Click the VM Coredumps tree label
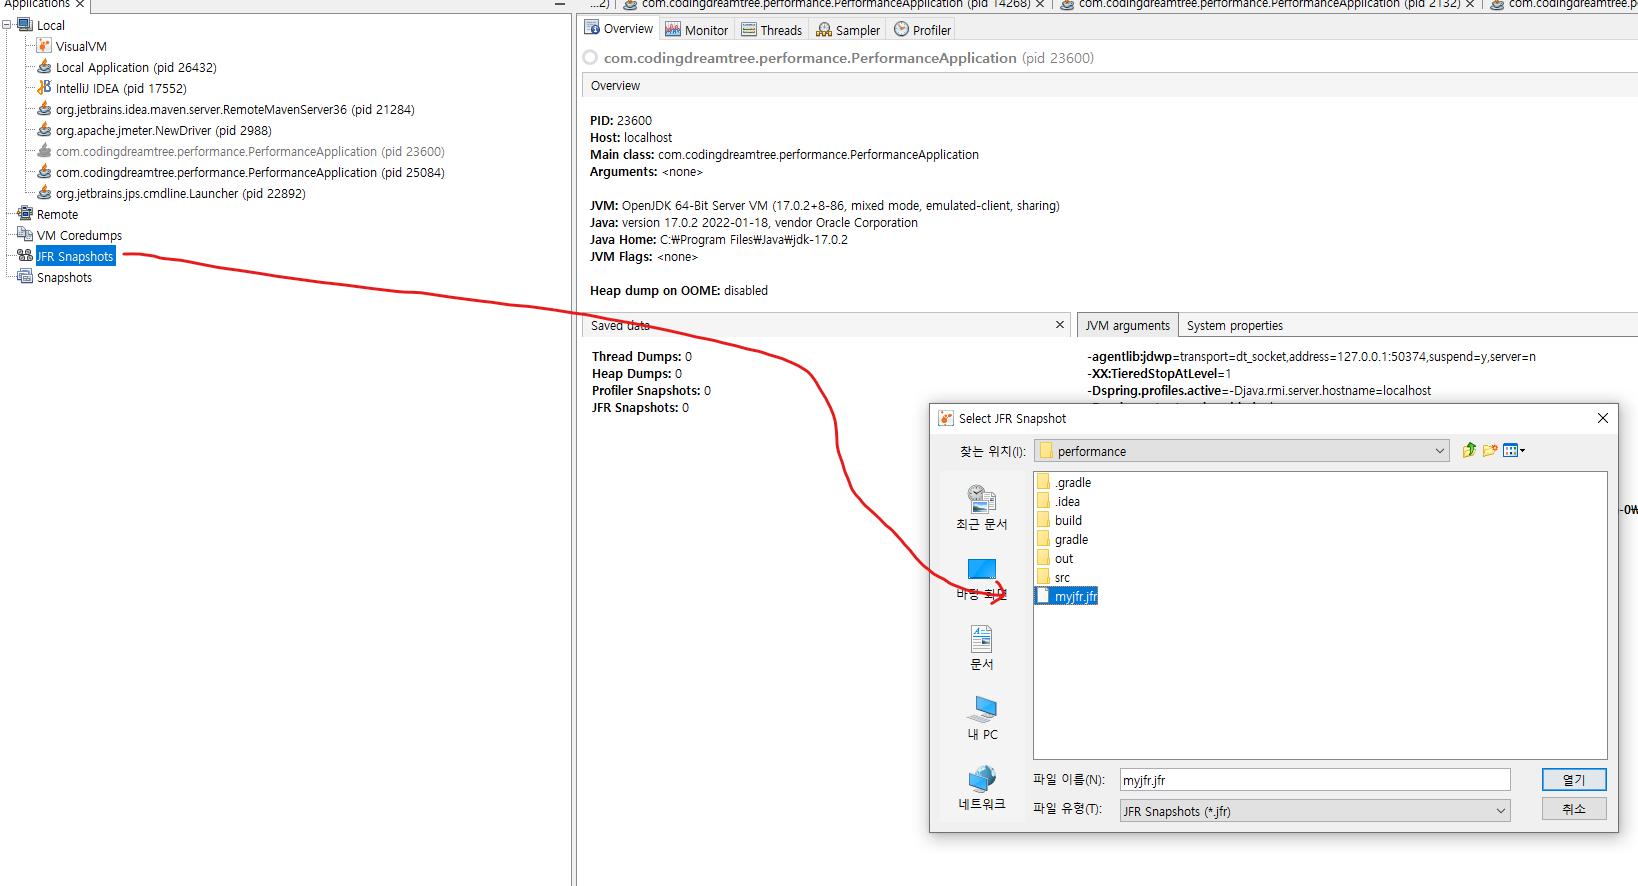 point(79,236)
